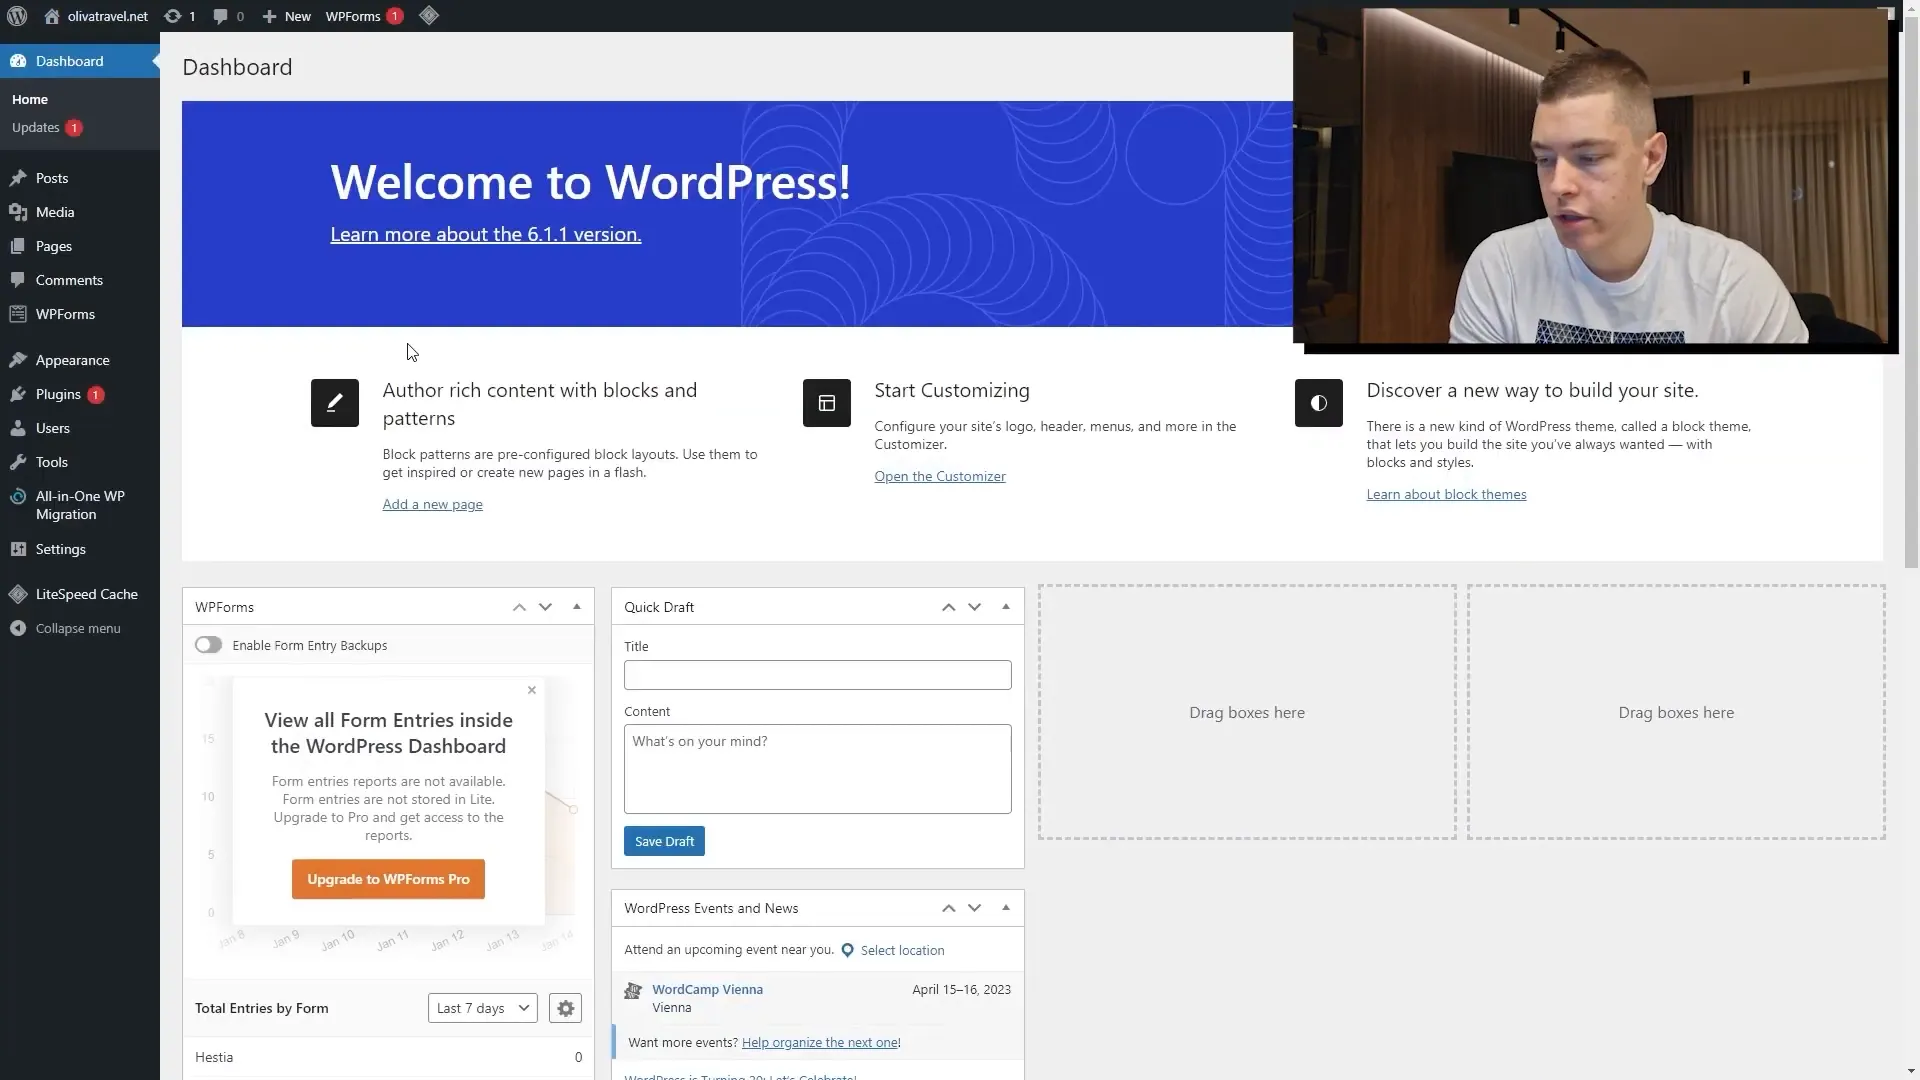Screen dimensions: 1920x1080
Task: Go to Updates submenu item
Action: coord(47,127)
